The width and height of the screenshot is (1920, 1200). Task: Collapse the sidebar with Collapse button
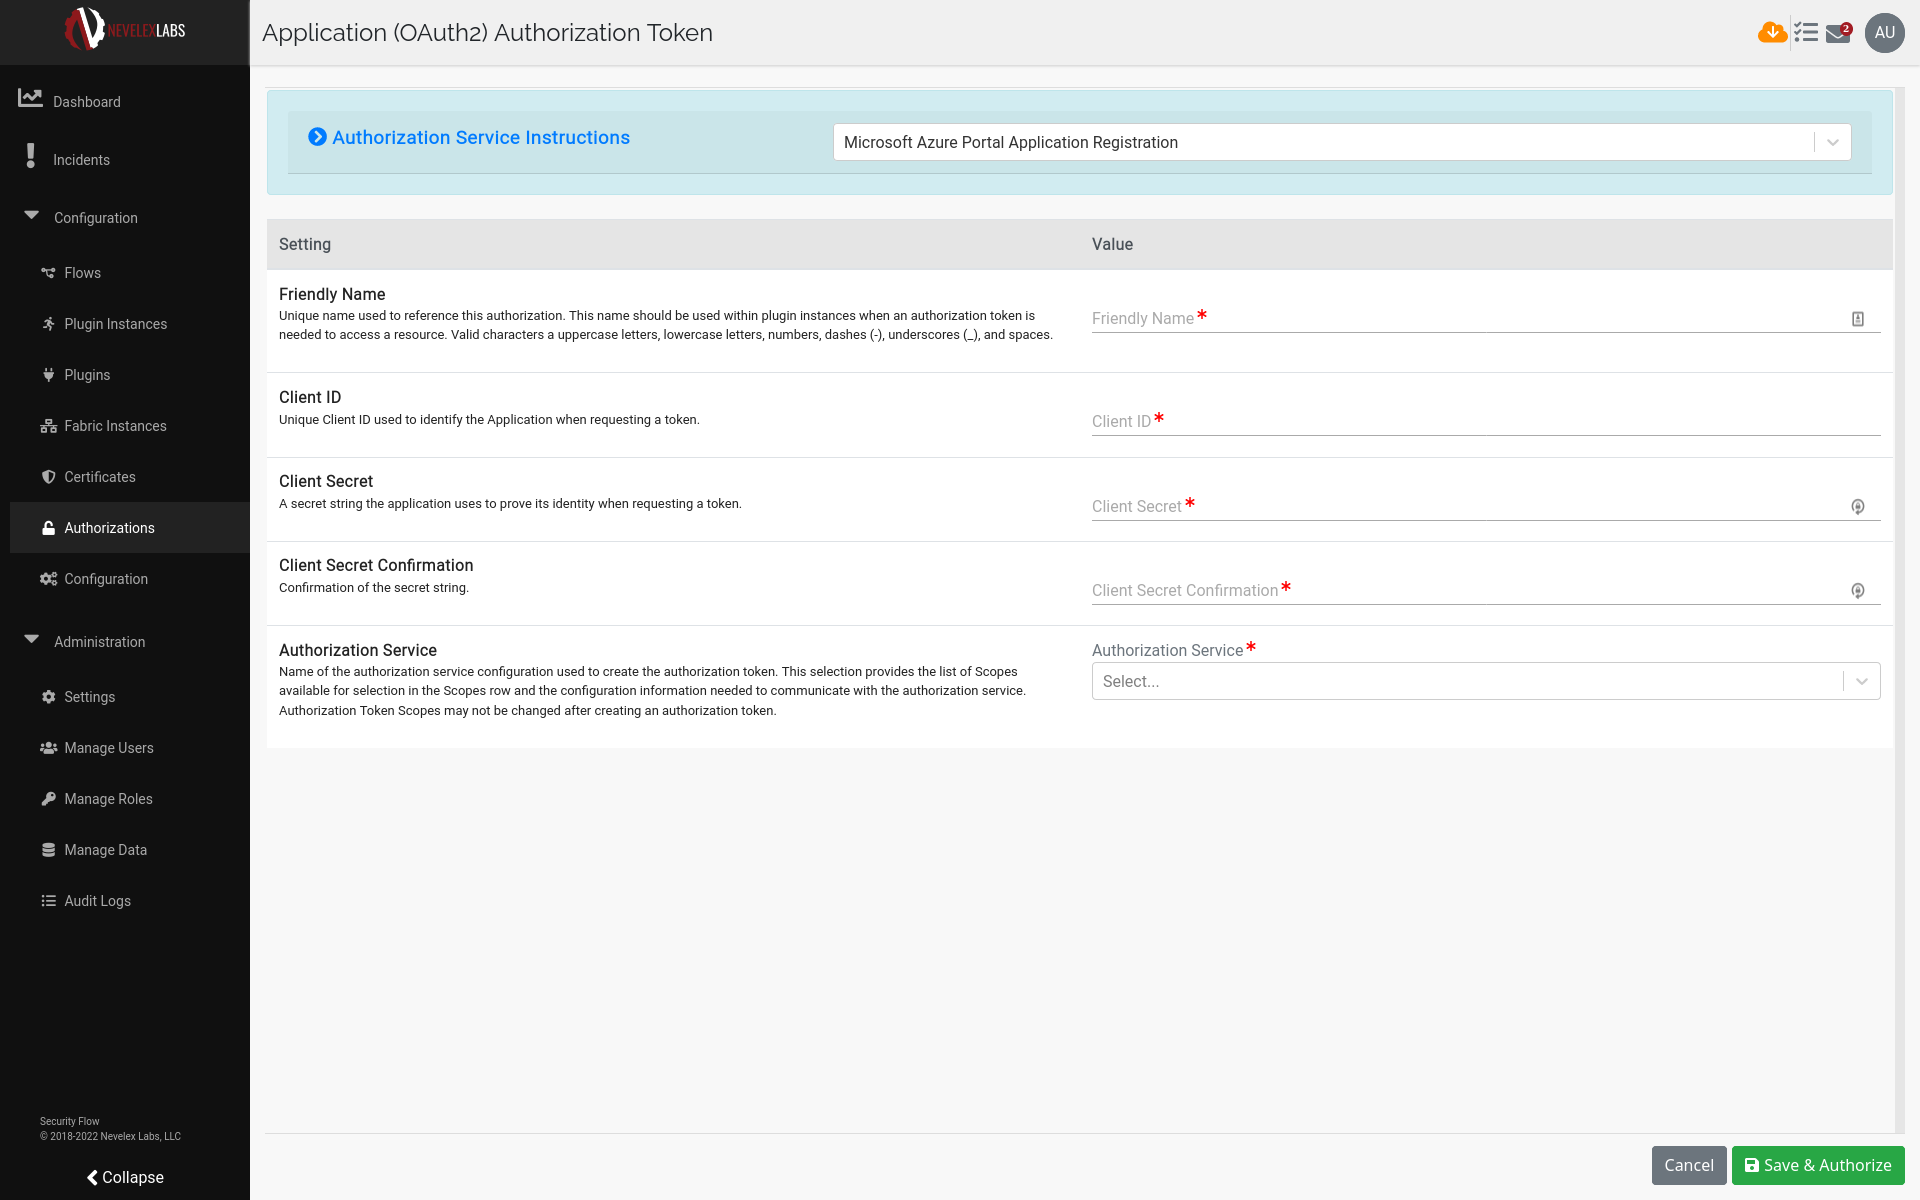point(125,1177)
